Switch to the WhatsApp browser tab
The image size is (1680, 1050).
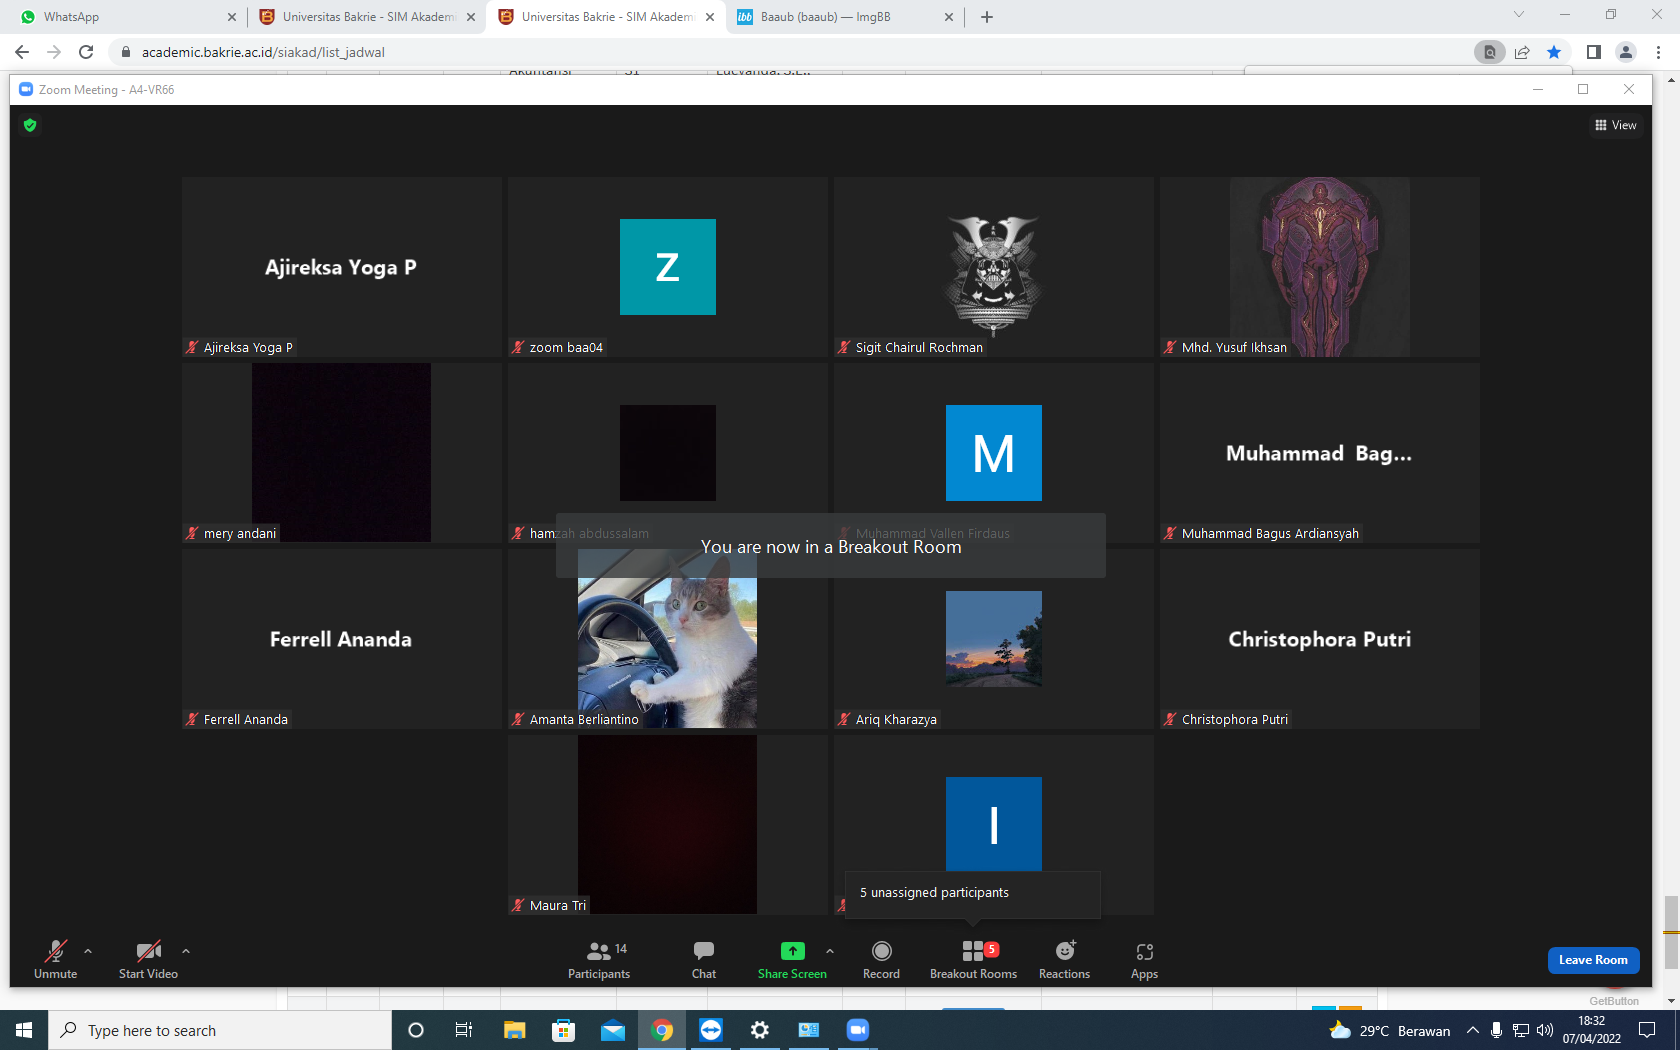point(127,17)
